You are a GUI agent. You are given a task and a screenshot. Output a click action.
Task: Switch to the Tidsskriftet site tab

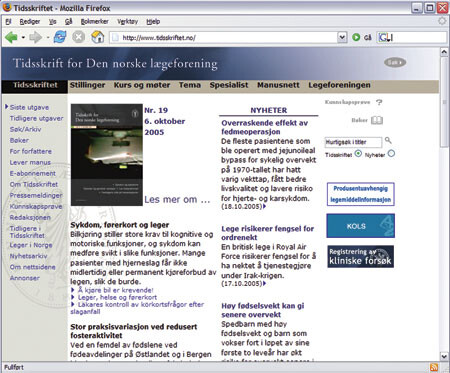coord(35,85)
